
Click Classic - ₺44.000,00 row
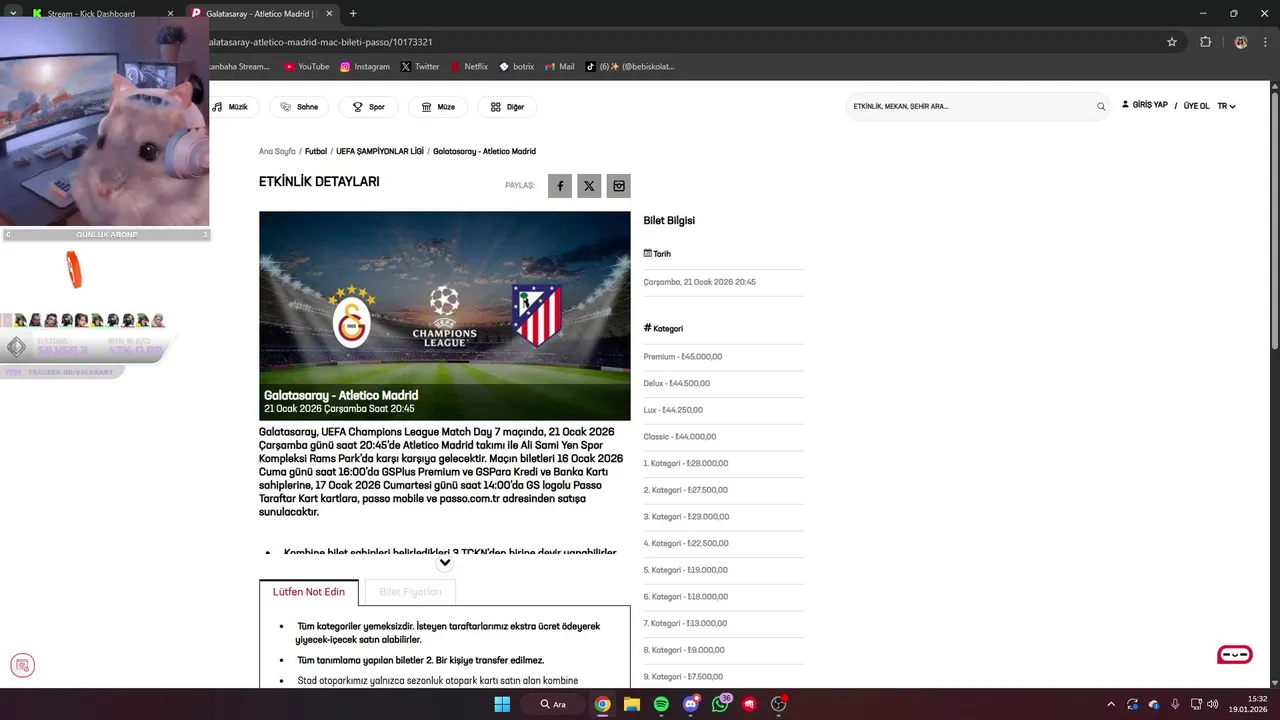point(724,437)
